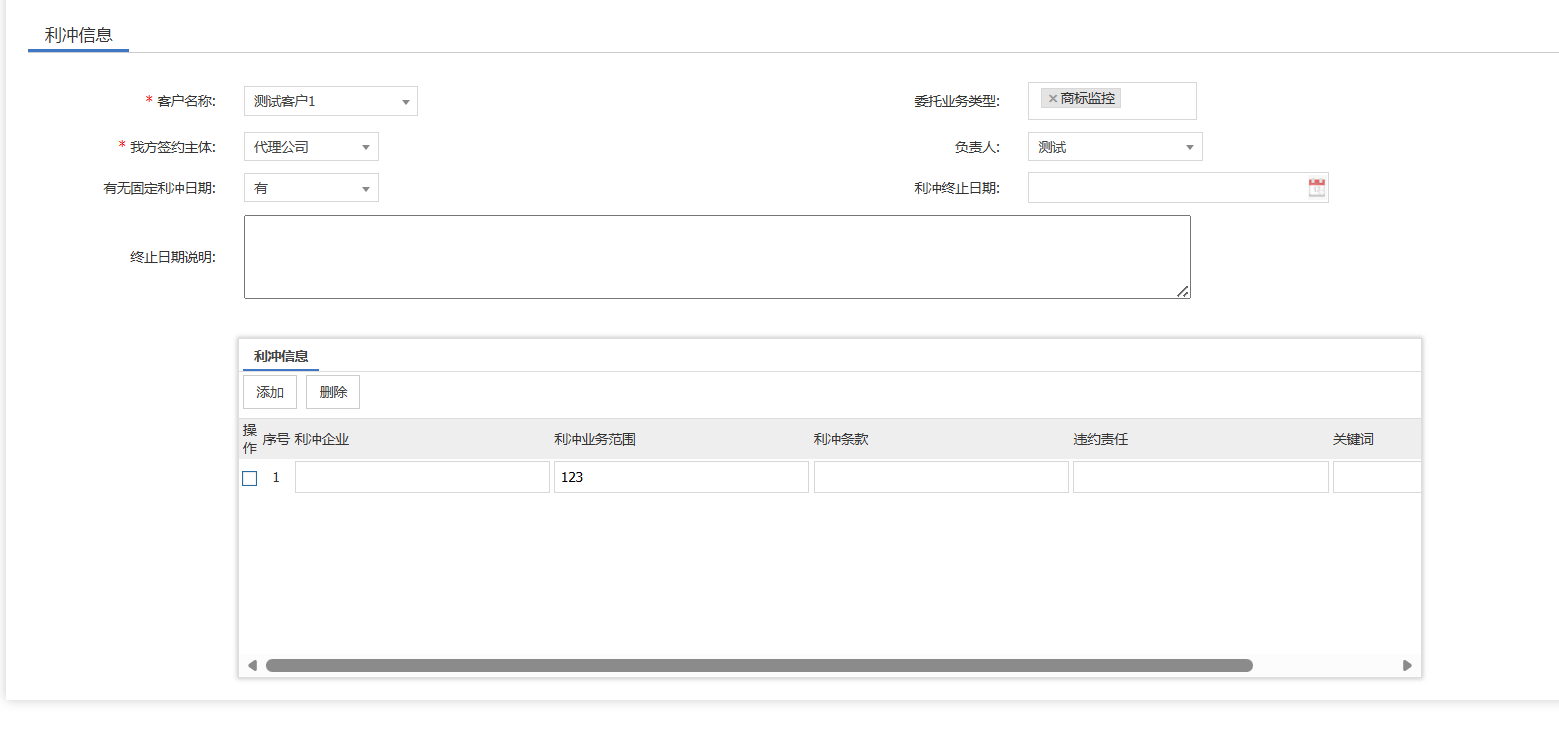Open the calendar icon for 利冲终止日期

click(1316, 187)
